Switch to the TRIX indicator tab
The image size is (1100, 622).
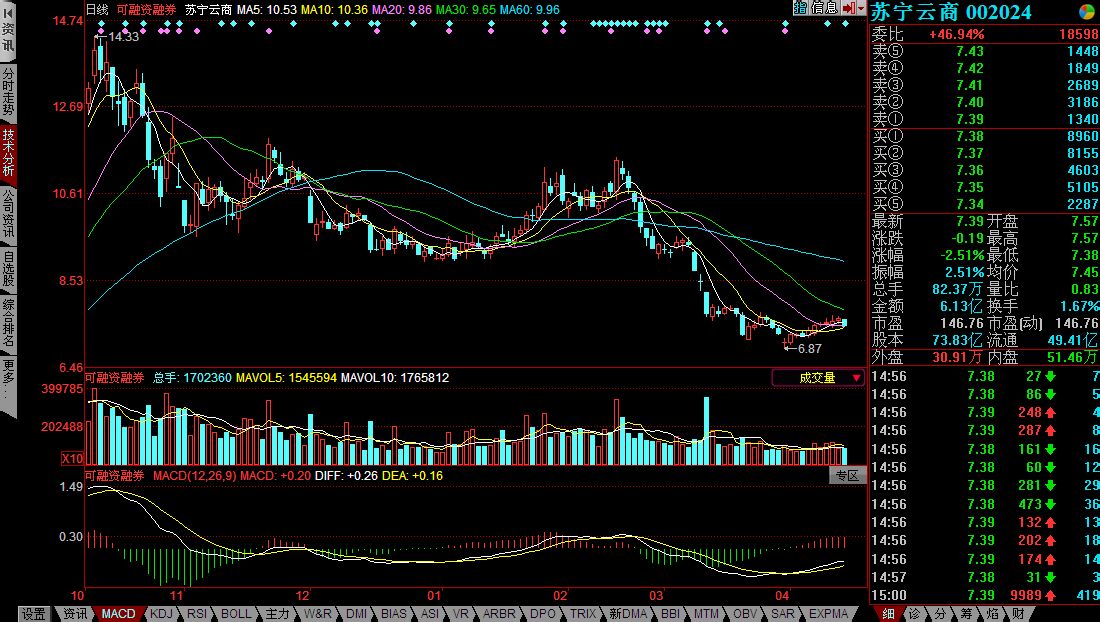pos(582,614)
